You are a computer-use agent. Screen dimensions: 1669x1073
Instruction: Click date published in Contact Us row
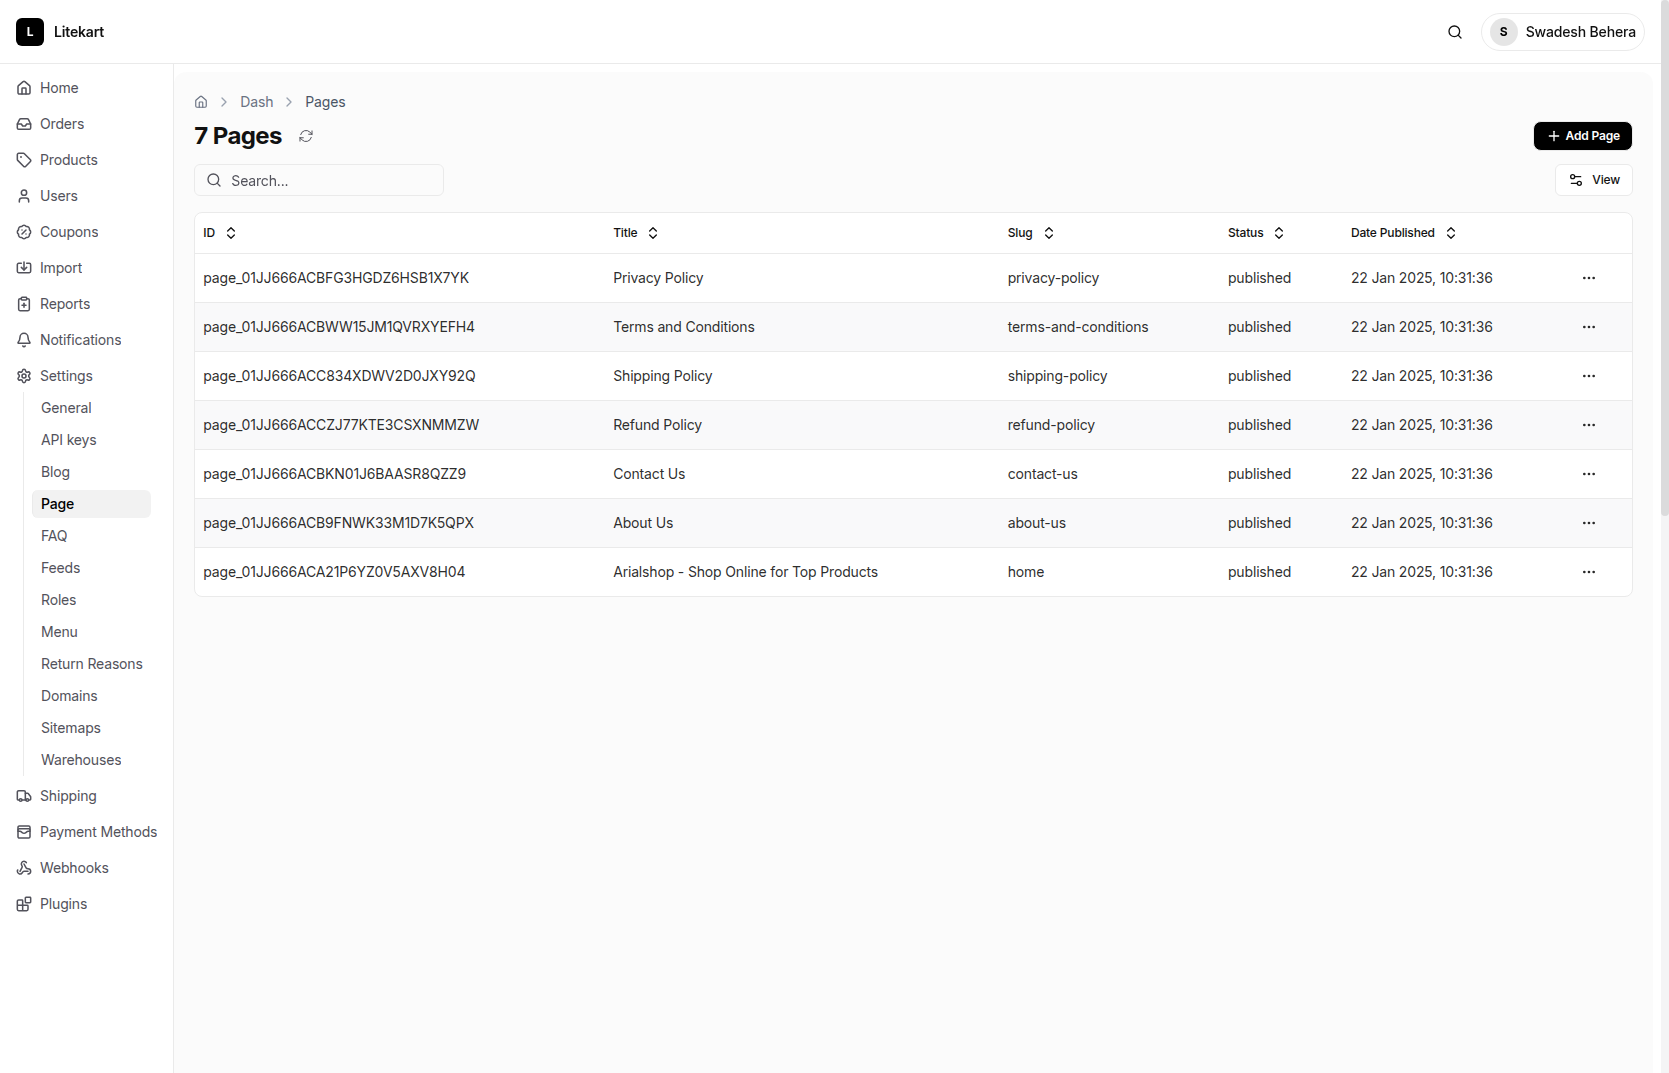[x=1421, y=474]
